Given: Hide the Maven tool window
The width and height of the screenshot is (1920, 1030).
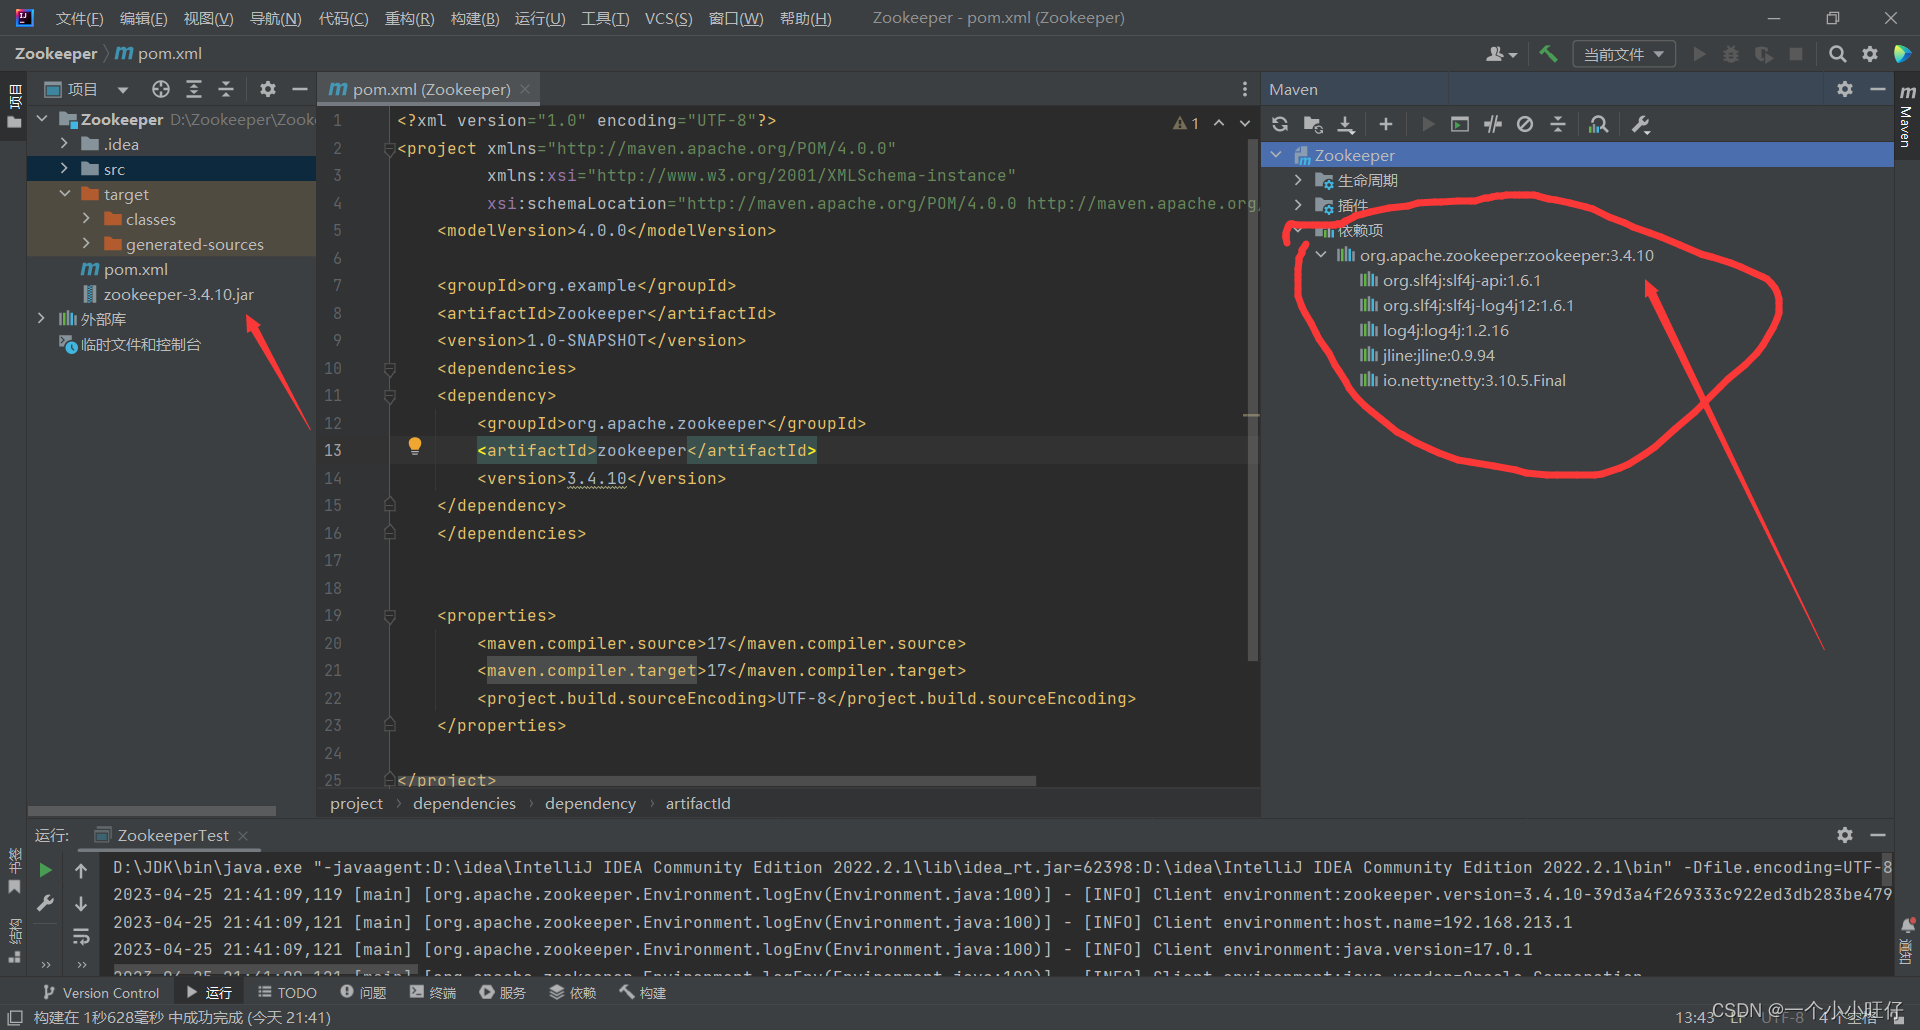Looking at the screenshot, I should coord(1878,89).
